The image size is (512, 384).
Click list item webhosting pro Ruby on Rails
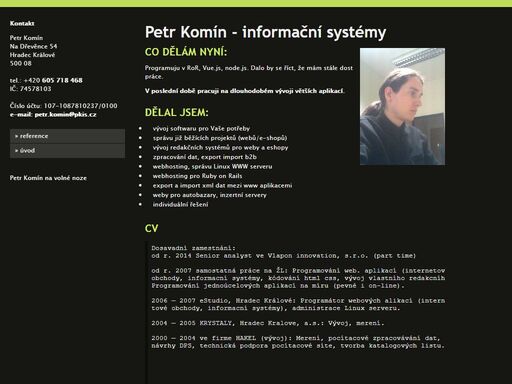[x=197, y=176]
